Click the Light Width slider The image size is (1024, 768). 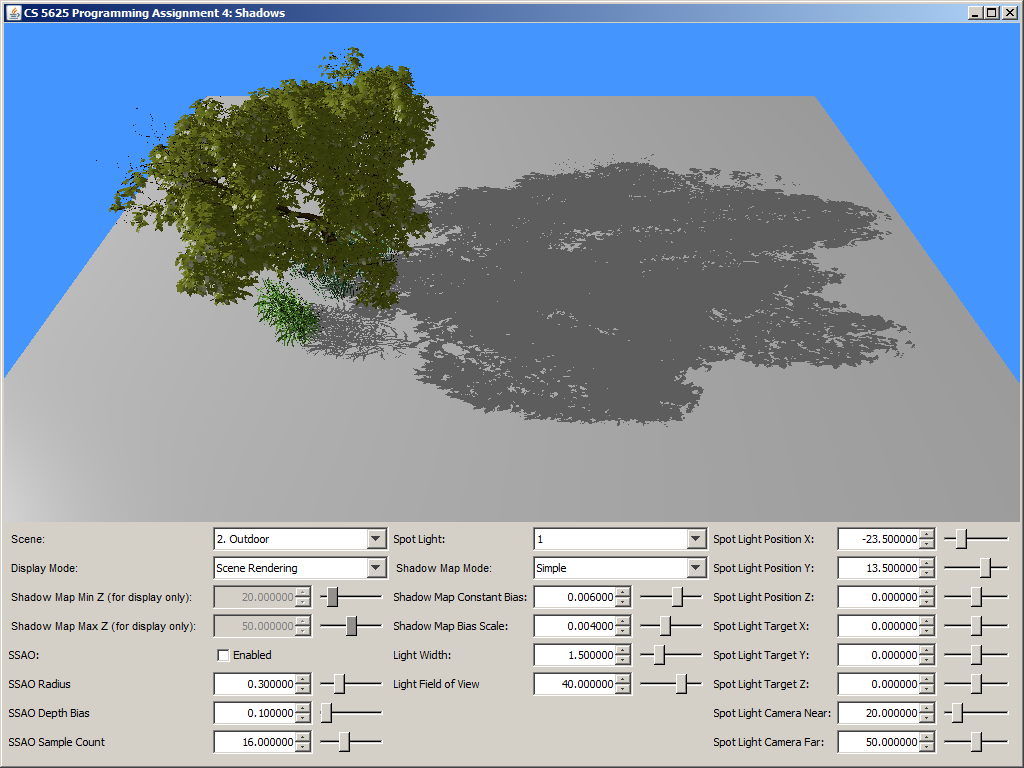click(x=660, y=655)
